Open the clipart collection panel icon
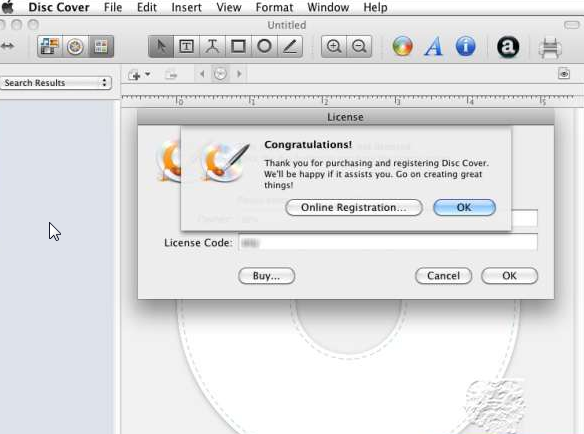This screenshot has width=584, height=434. pyautogui.click(x=101, y=47)
